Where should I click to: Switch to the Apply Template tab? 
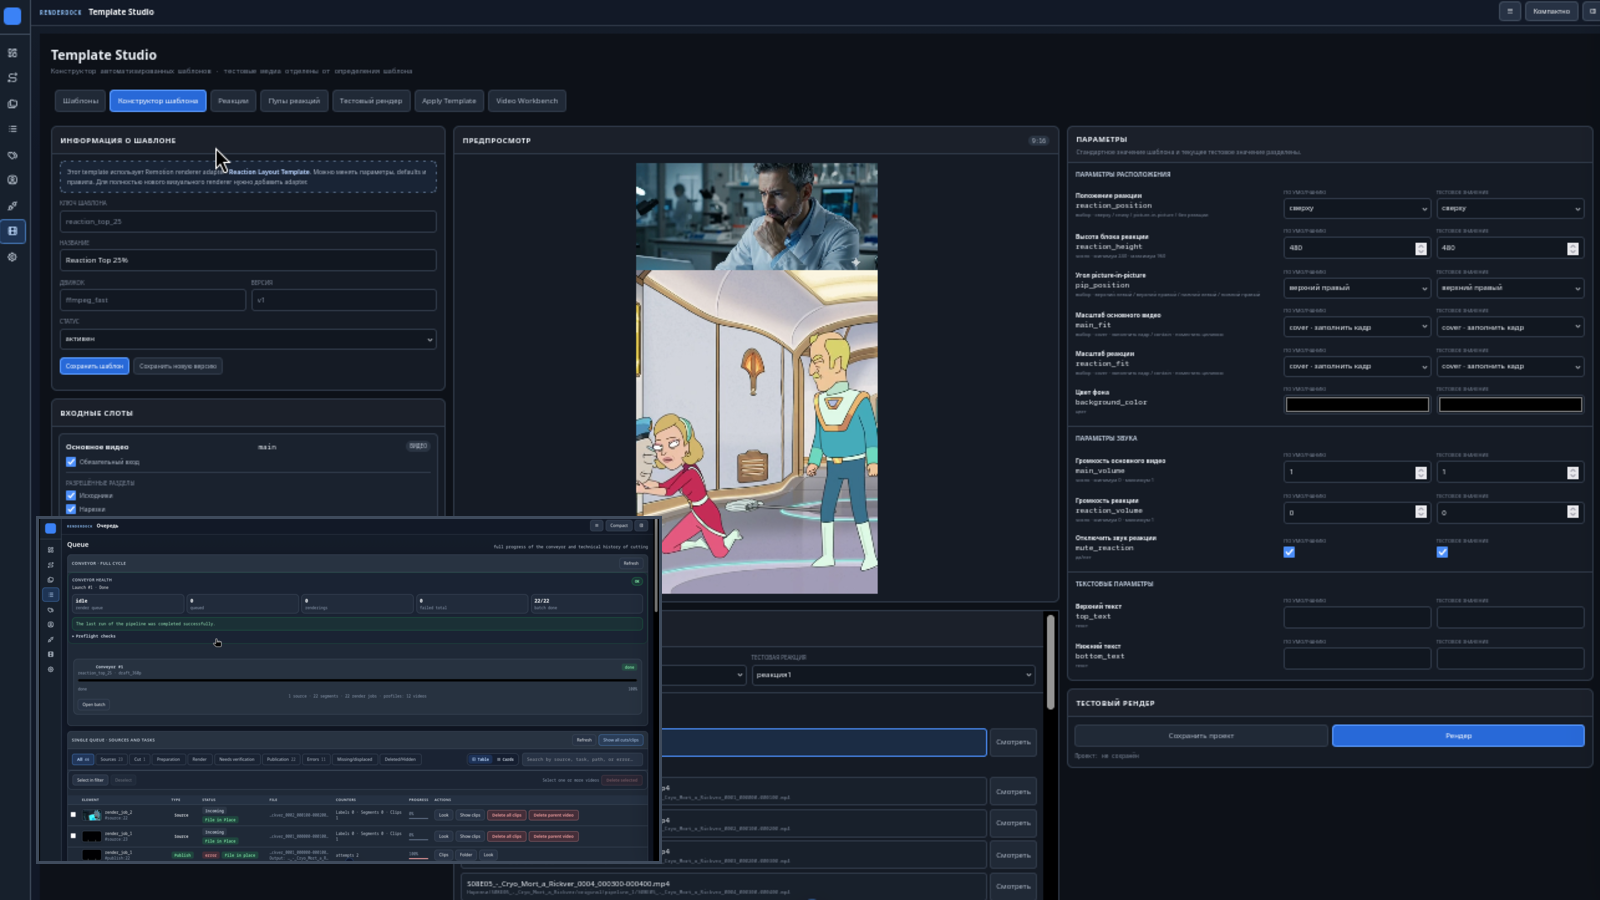click(449, 101)
